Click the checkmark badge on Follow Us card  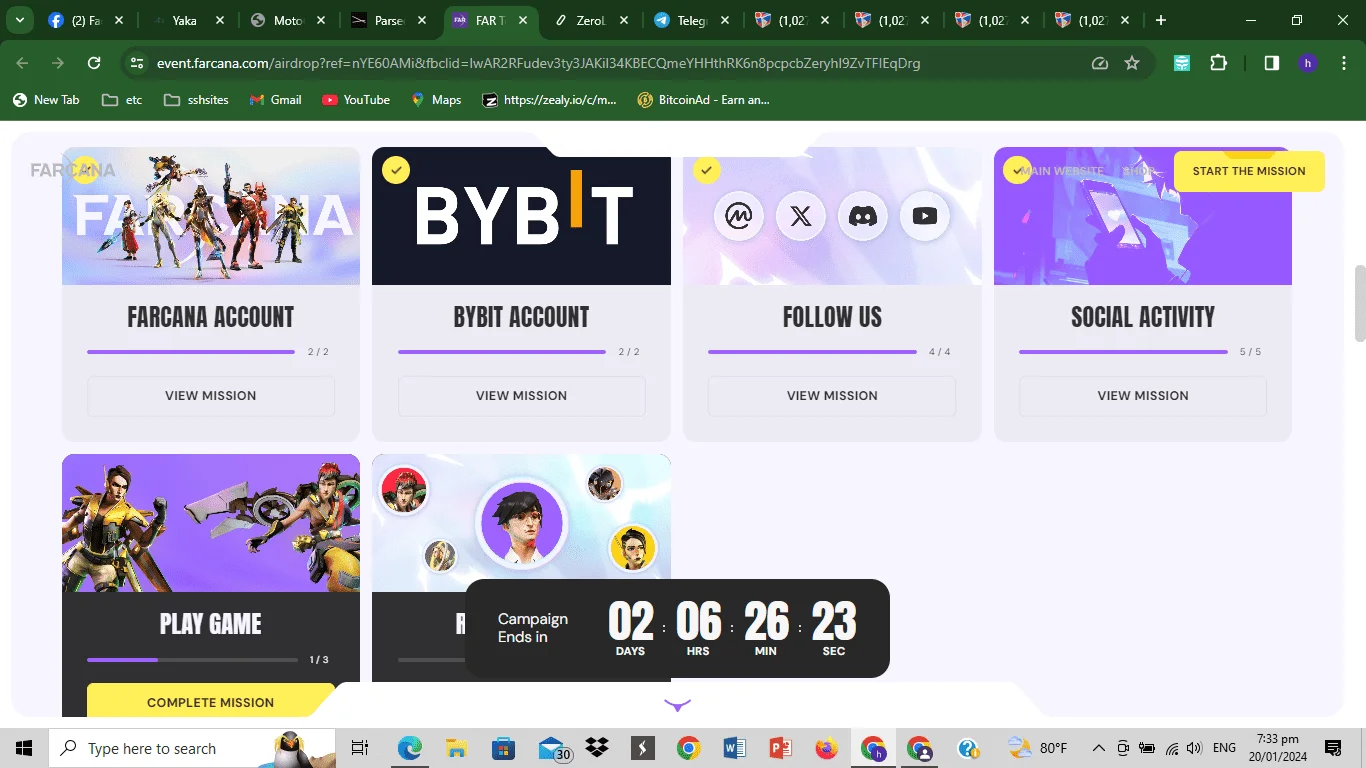tap(707, 170)
